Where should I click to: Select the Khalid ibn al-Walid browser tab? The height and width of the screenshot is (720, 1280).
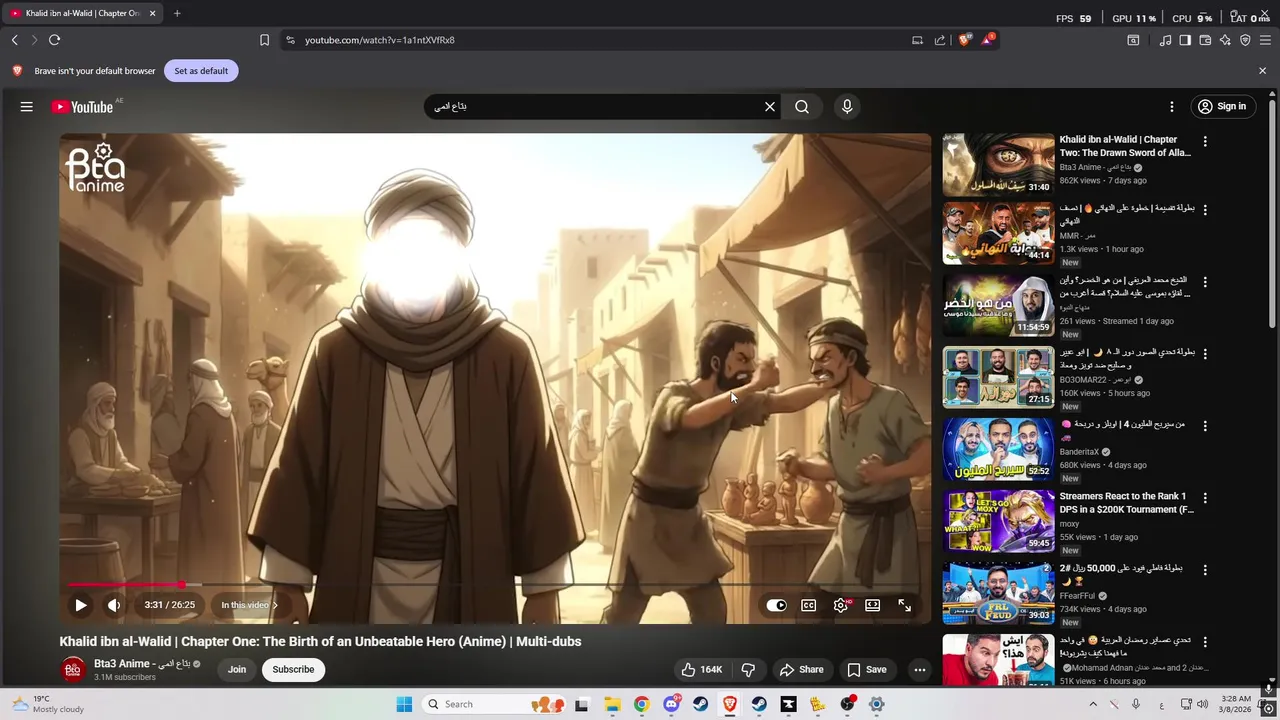pos(82,13)
